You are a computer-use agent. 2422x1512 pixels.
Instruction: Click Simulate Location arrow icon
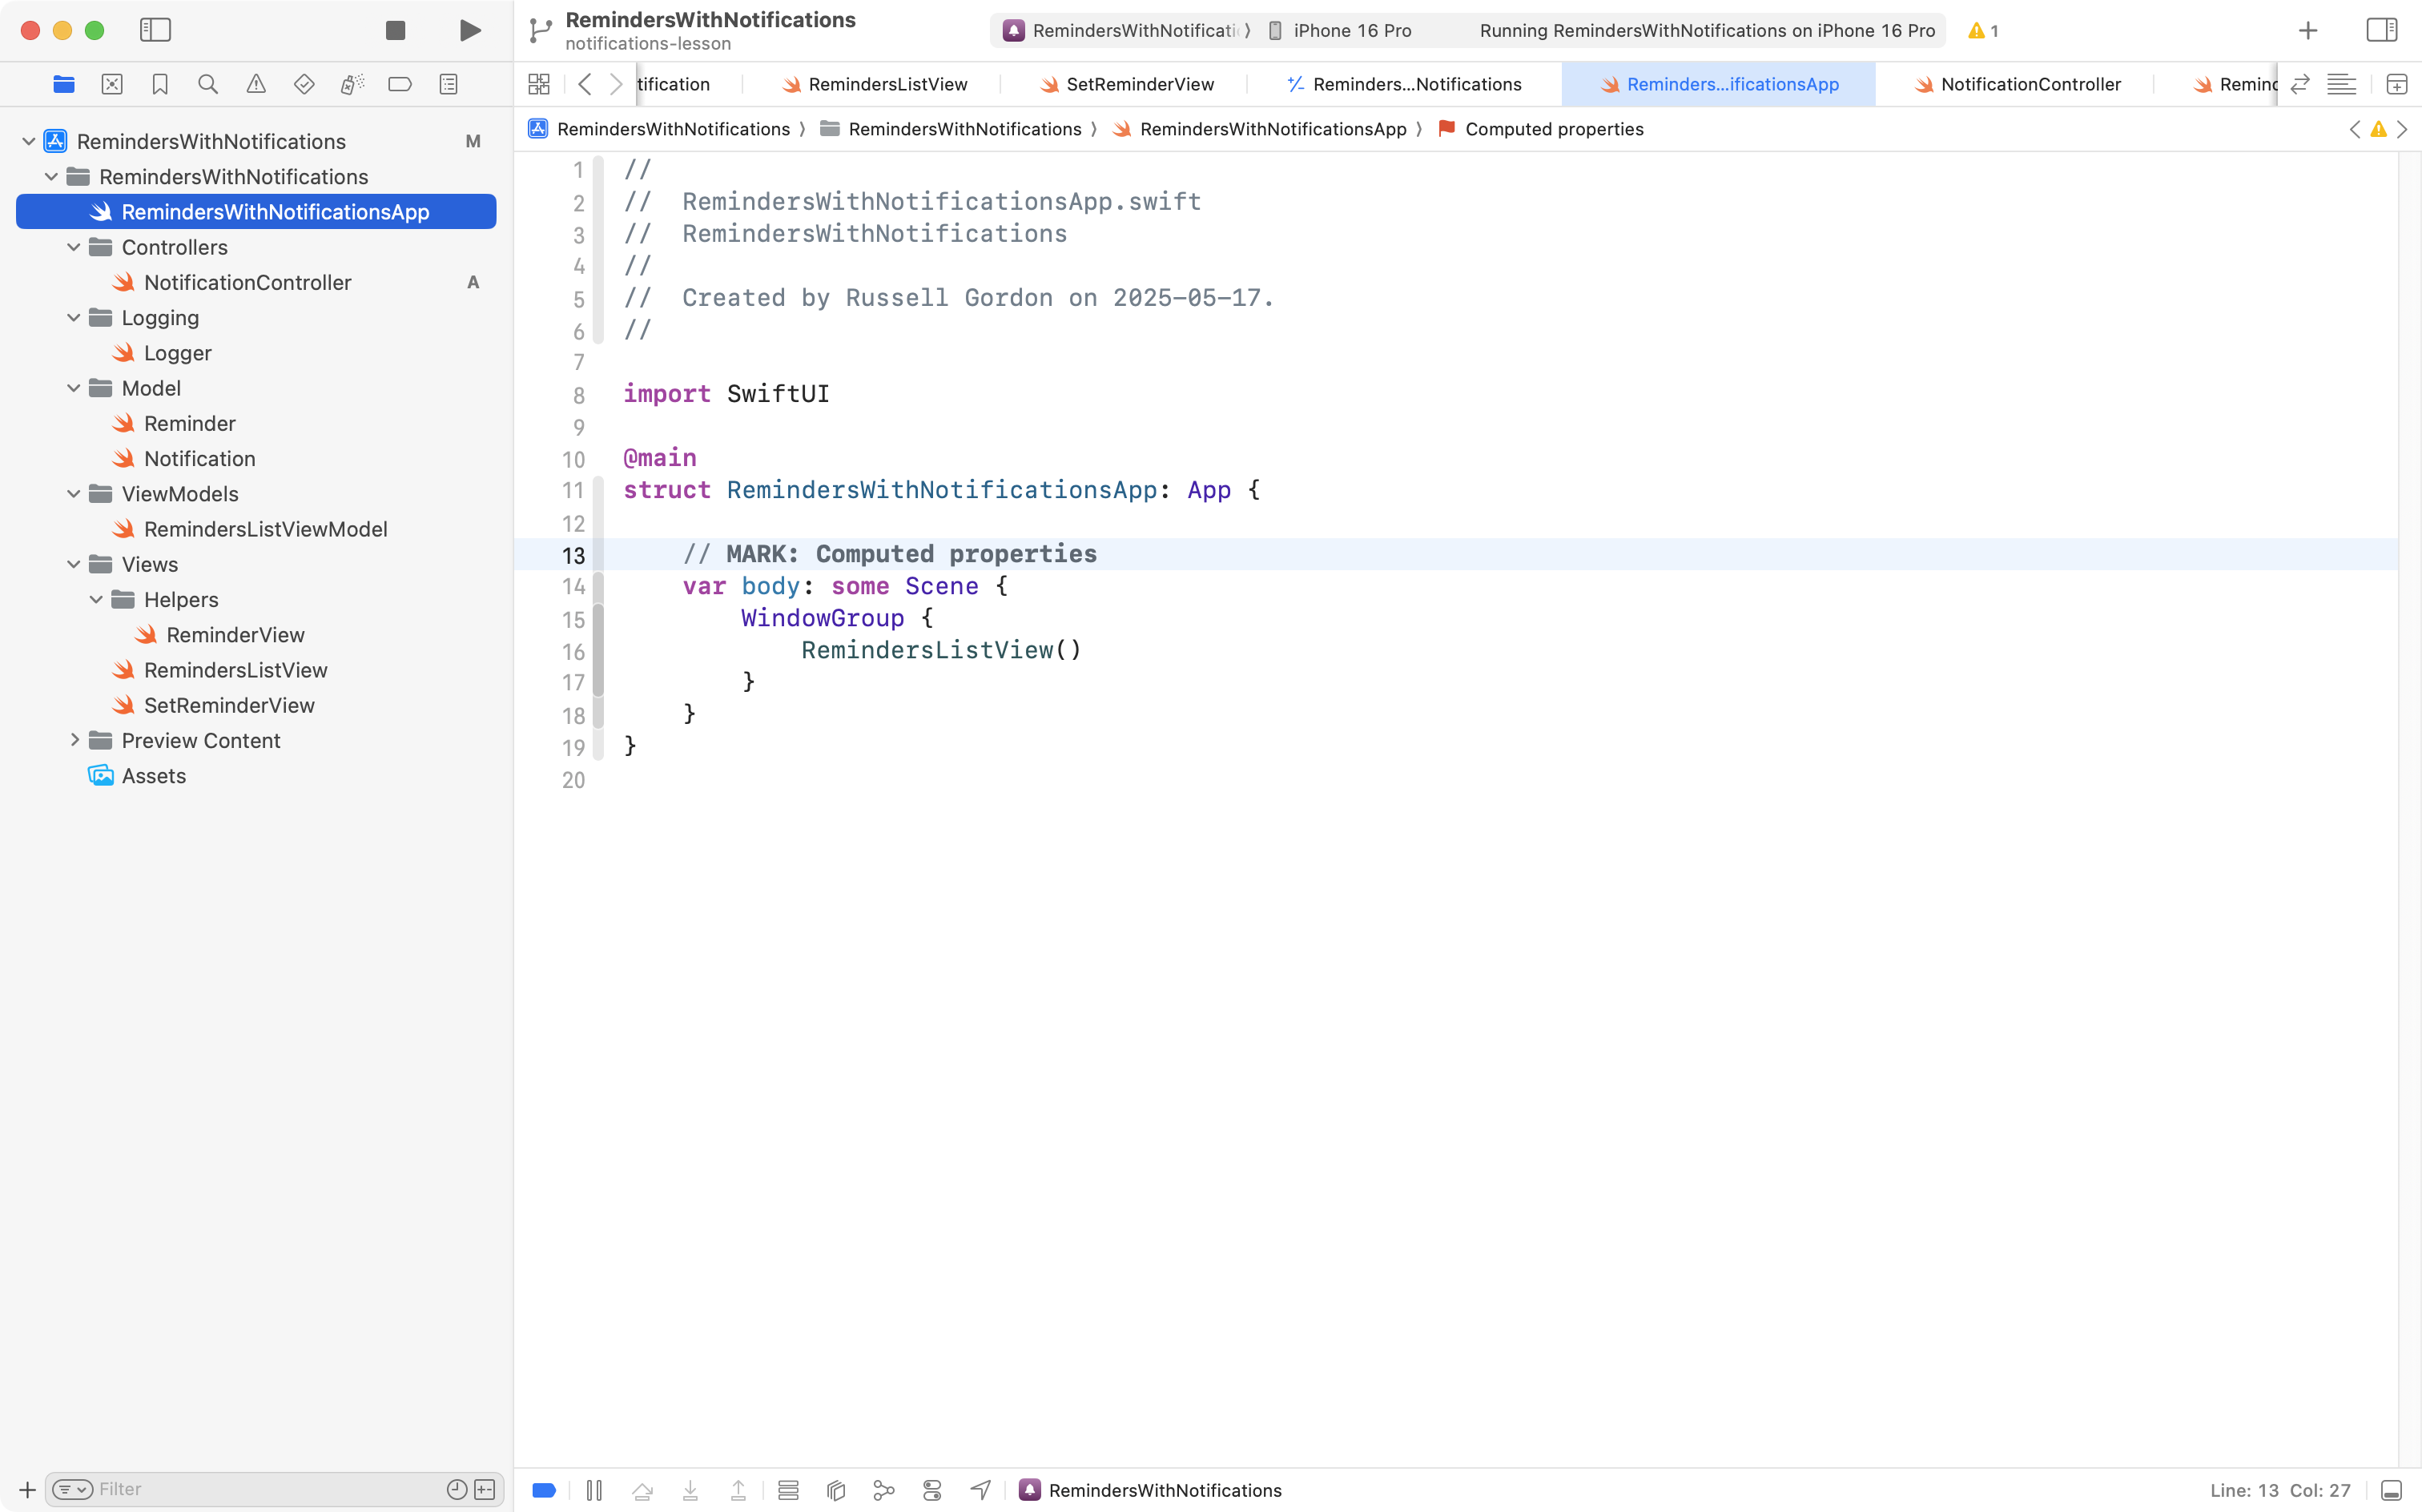pos(980,1490)
